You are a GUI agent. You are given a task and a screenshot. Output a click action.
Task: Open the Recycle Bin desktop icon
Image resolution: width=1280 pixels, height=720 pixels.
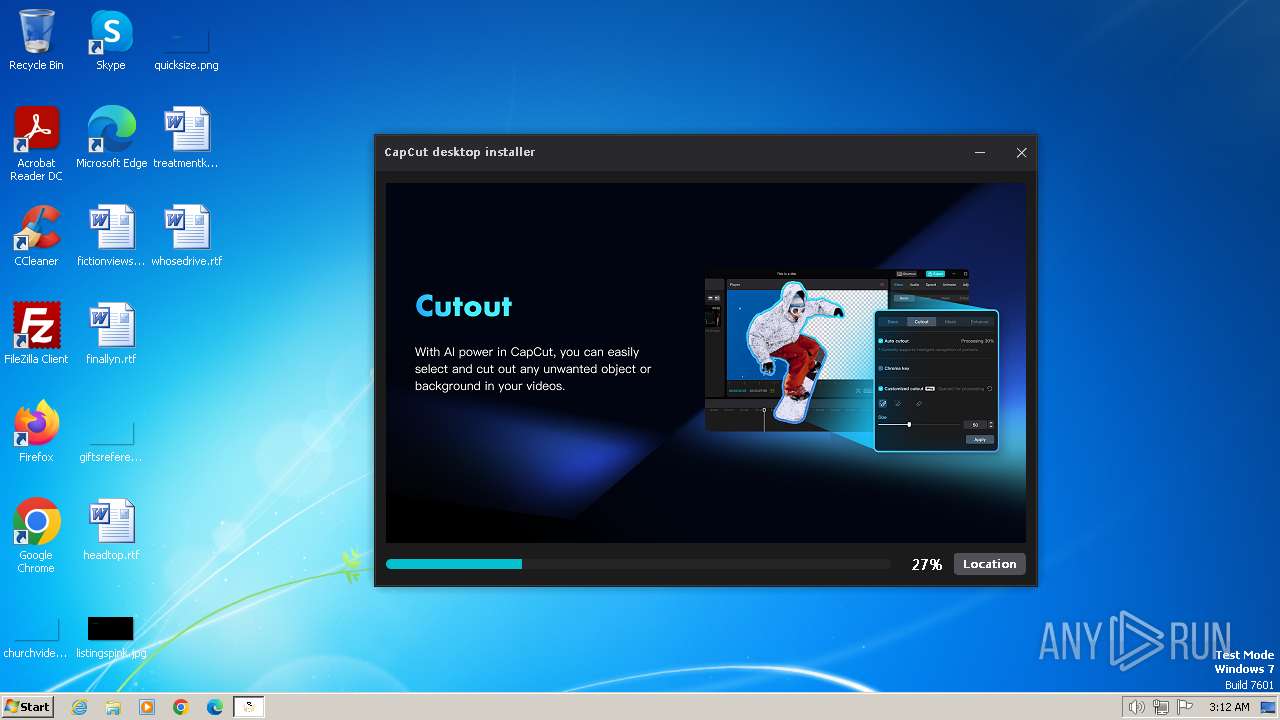[36, 40]
